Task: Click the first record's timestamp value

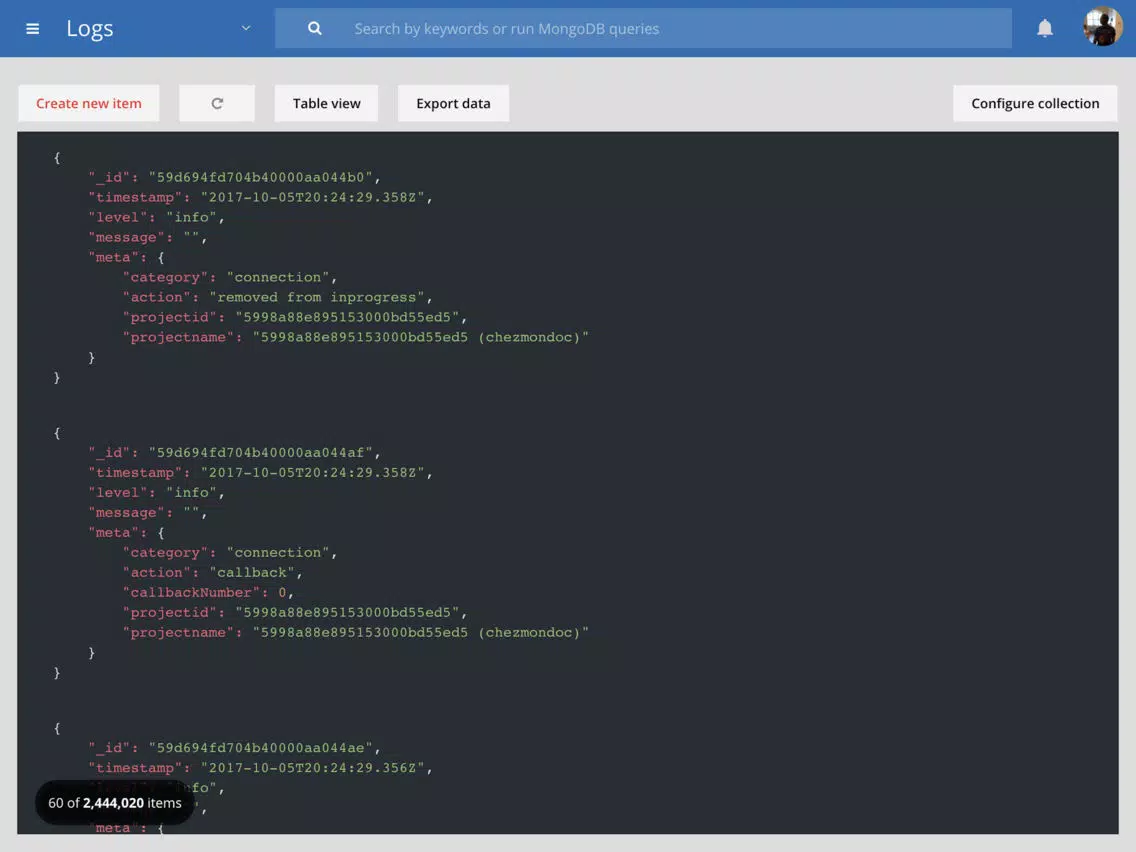Action: coord(312,198)
